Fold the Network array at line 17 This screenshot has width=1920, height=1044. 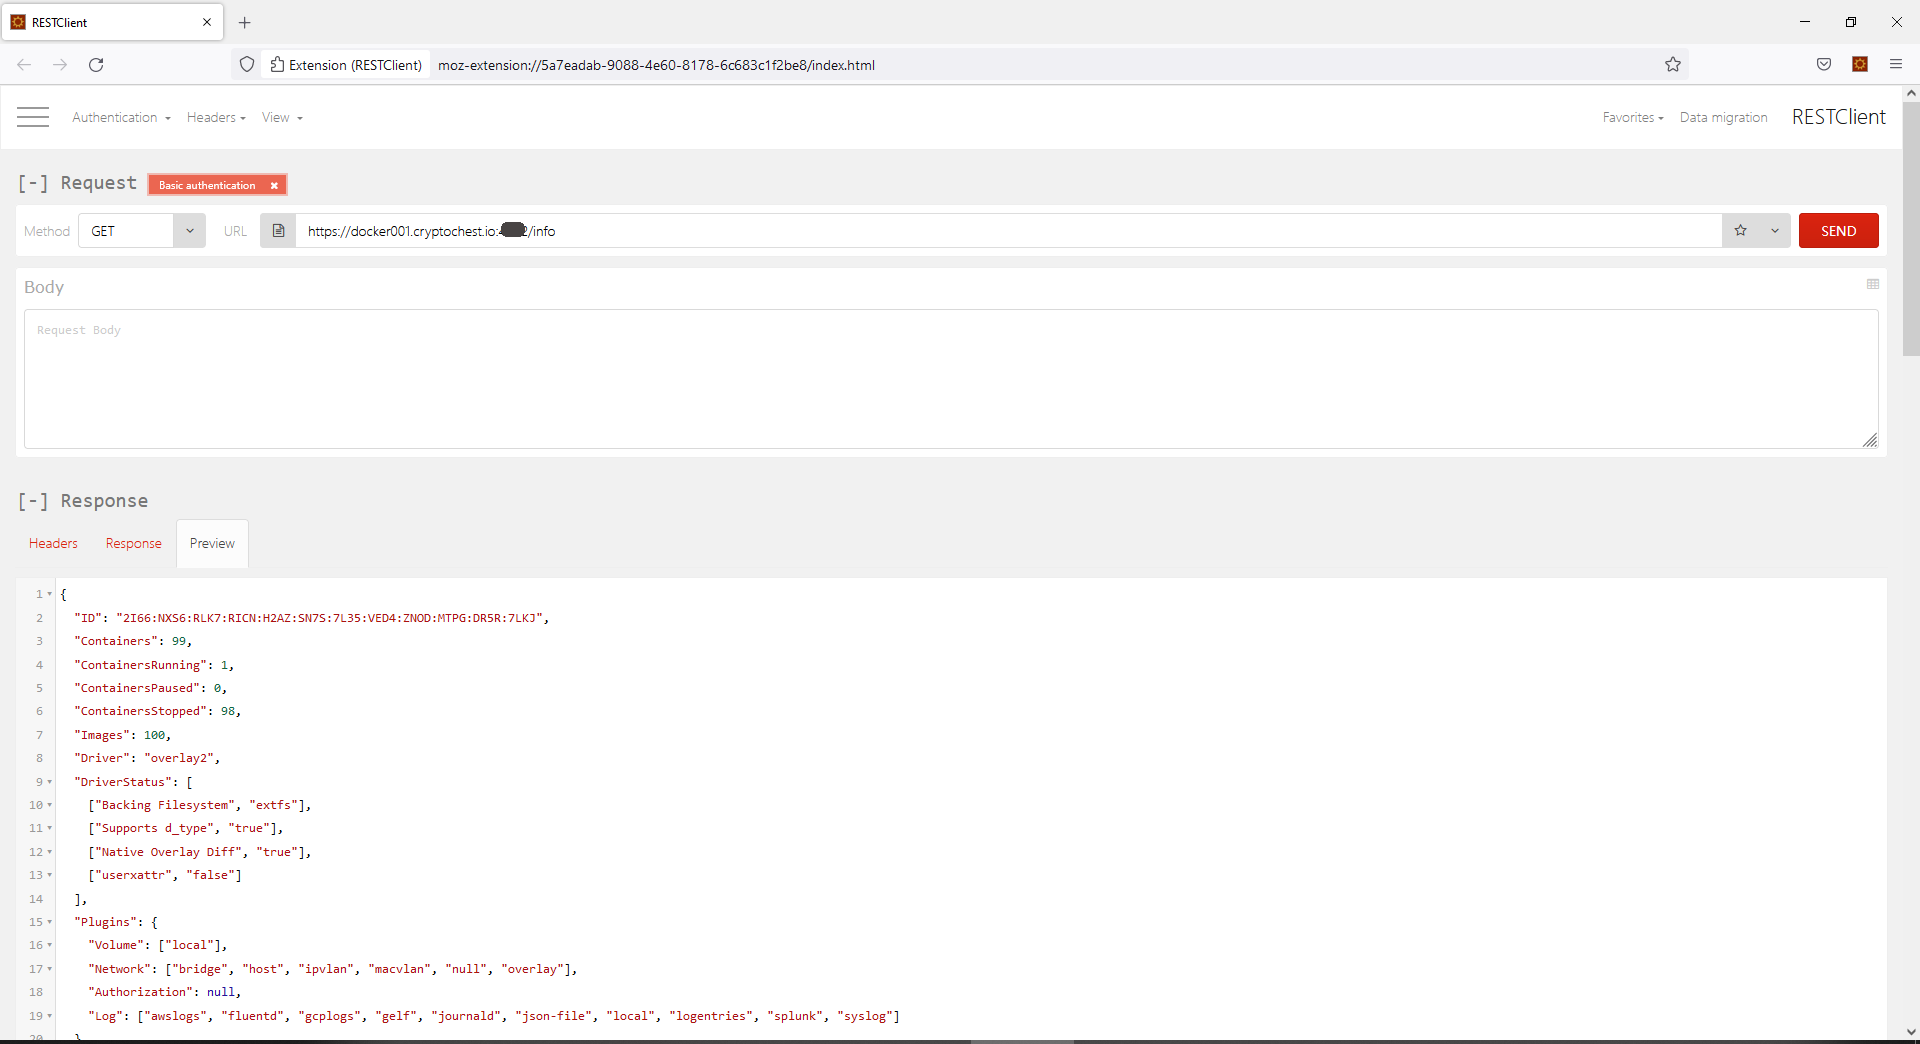point(50,969)
